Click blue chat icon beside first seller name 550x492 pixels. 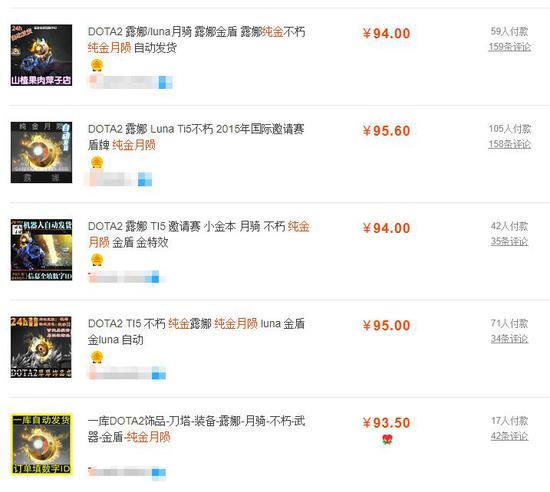coord(165,82)
